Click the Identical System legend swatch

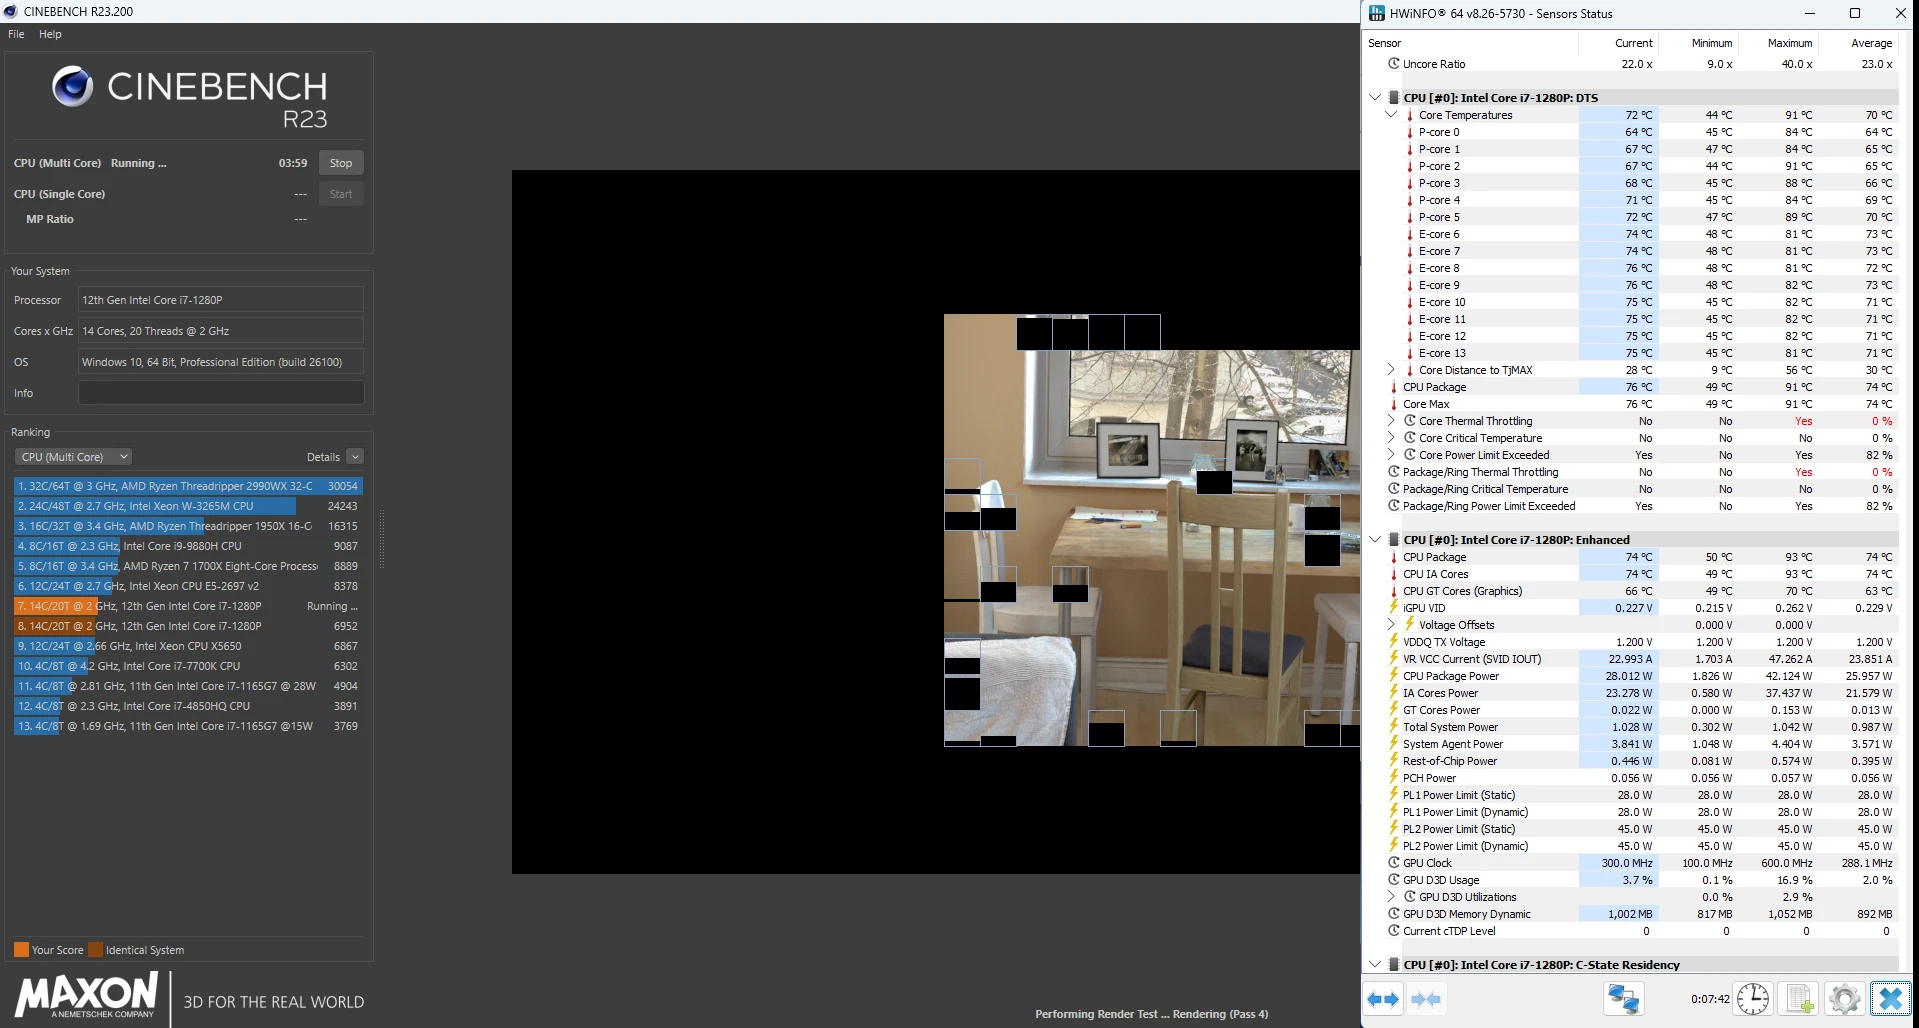pos(95,950)
